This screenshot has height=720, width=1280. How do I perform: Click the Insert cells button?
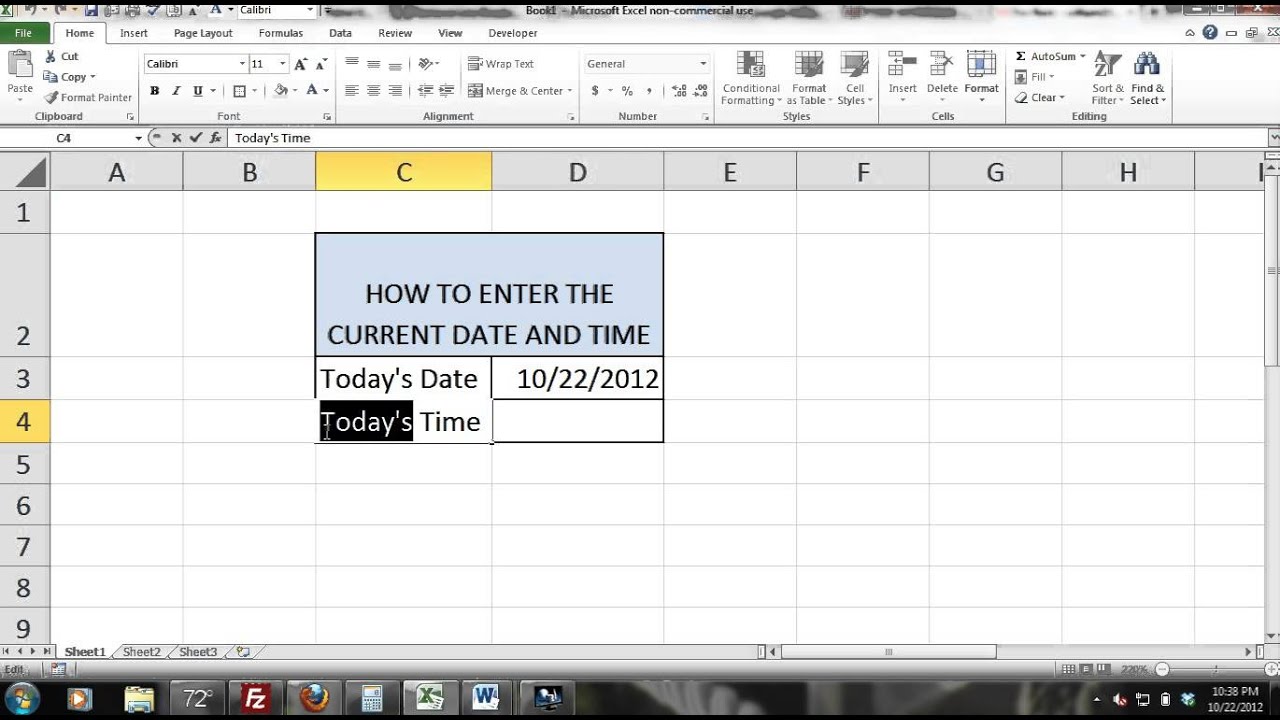coord(903,75)
